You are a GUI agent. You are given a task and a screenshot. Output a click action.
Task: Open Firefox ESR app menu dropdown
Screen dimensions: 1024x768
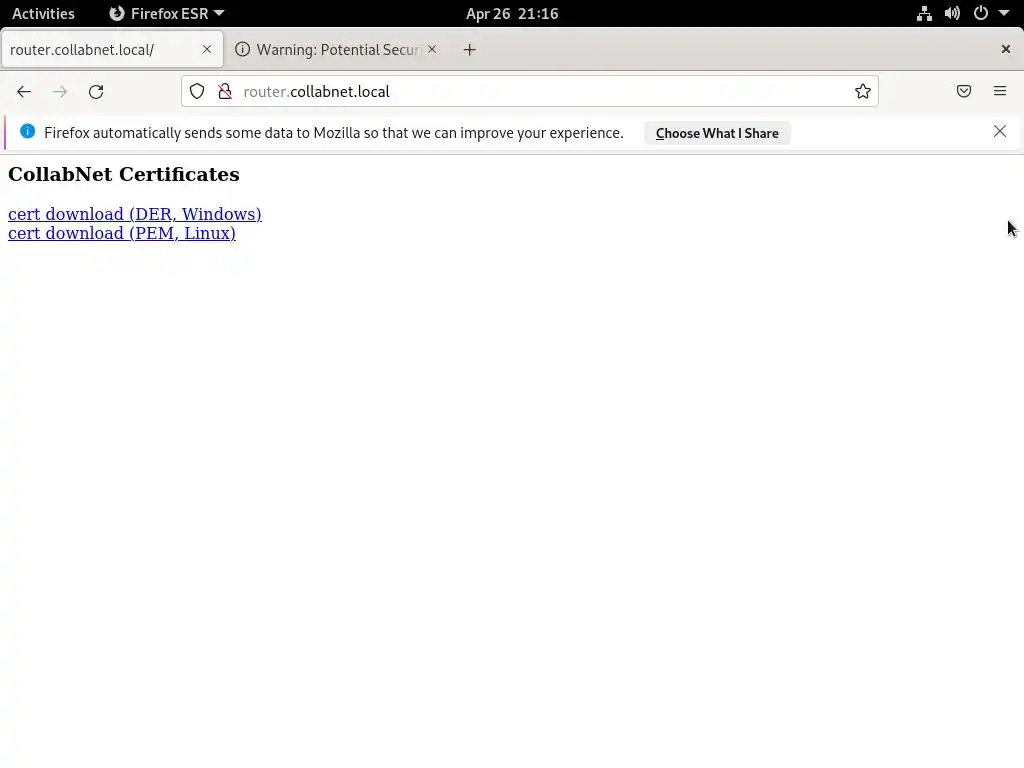(167, 14)
